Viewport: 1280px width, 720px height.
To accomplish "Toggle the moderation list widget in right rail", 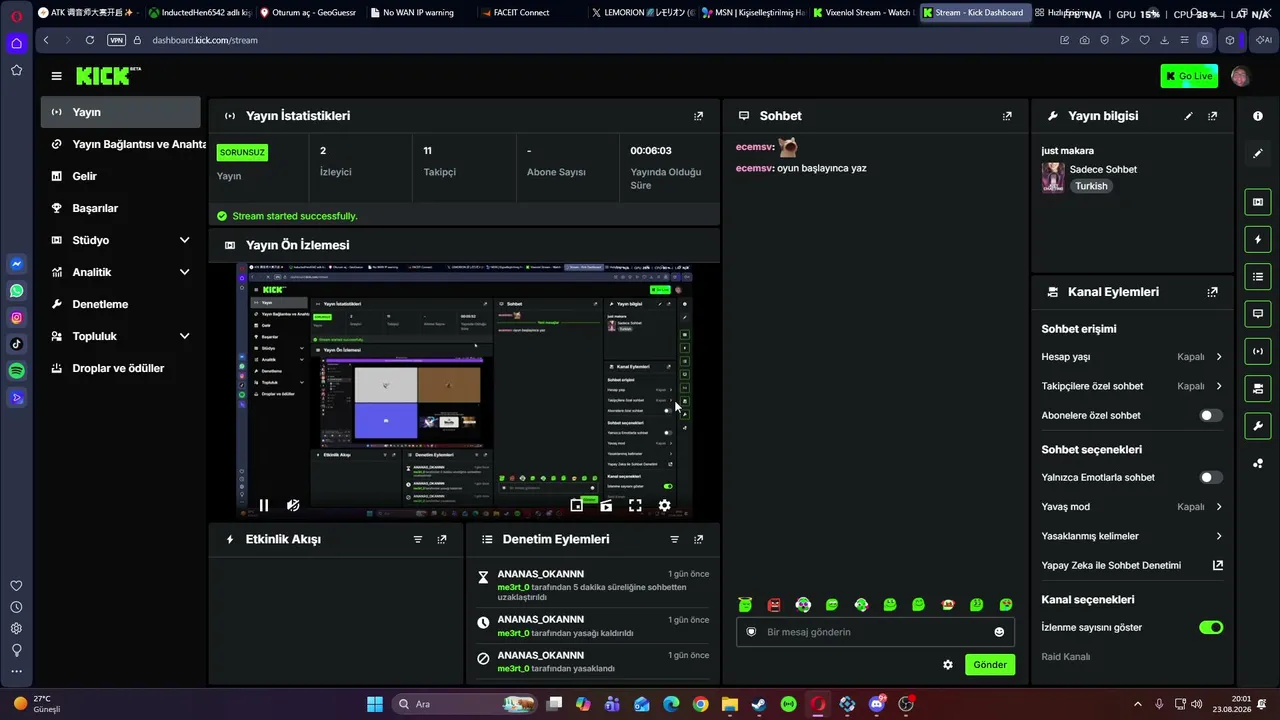I will 1258,277.
